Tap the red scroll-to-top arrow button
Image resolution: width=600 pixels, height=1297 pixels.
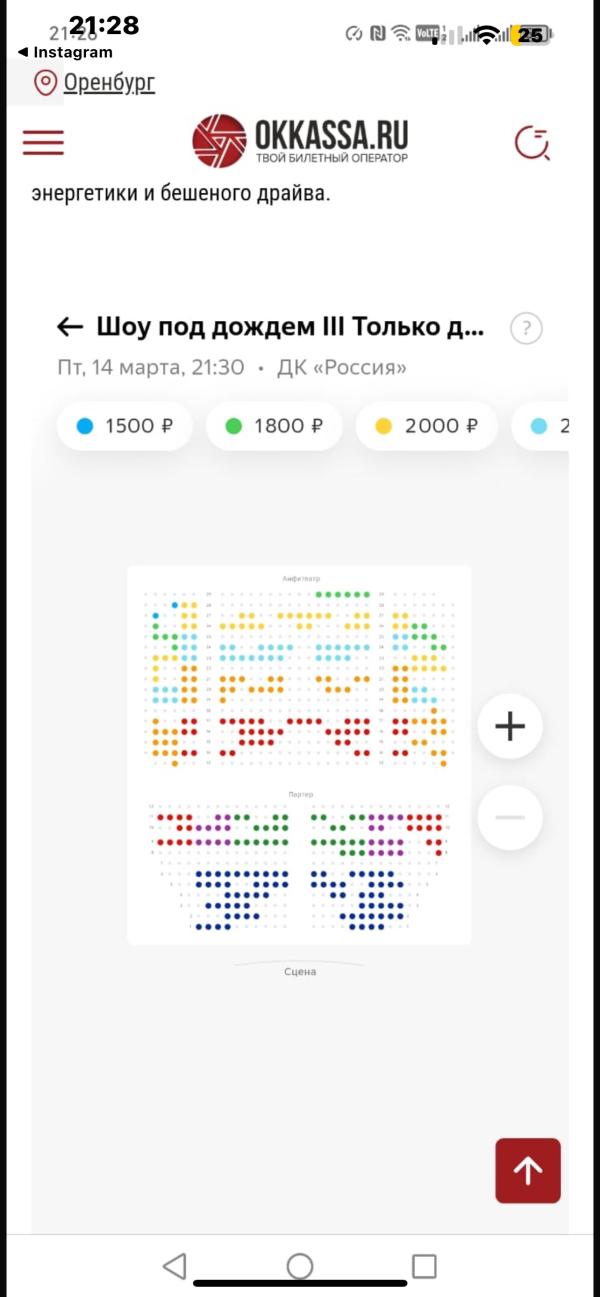[528, 1170]
